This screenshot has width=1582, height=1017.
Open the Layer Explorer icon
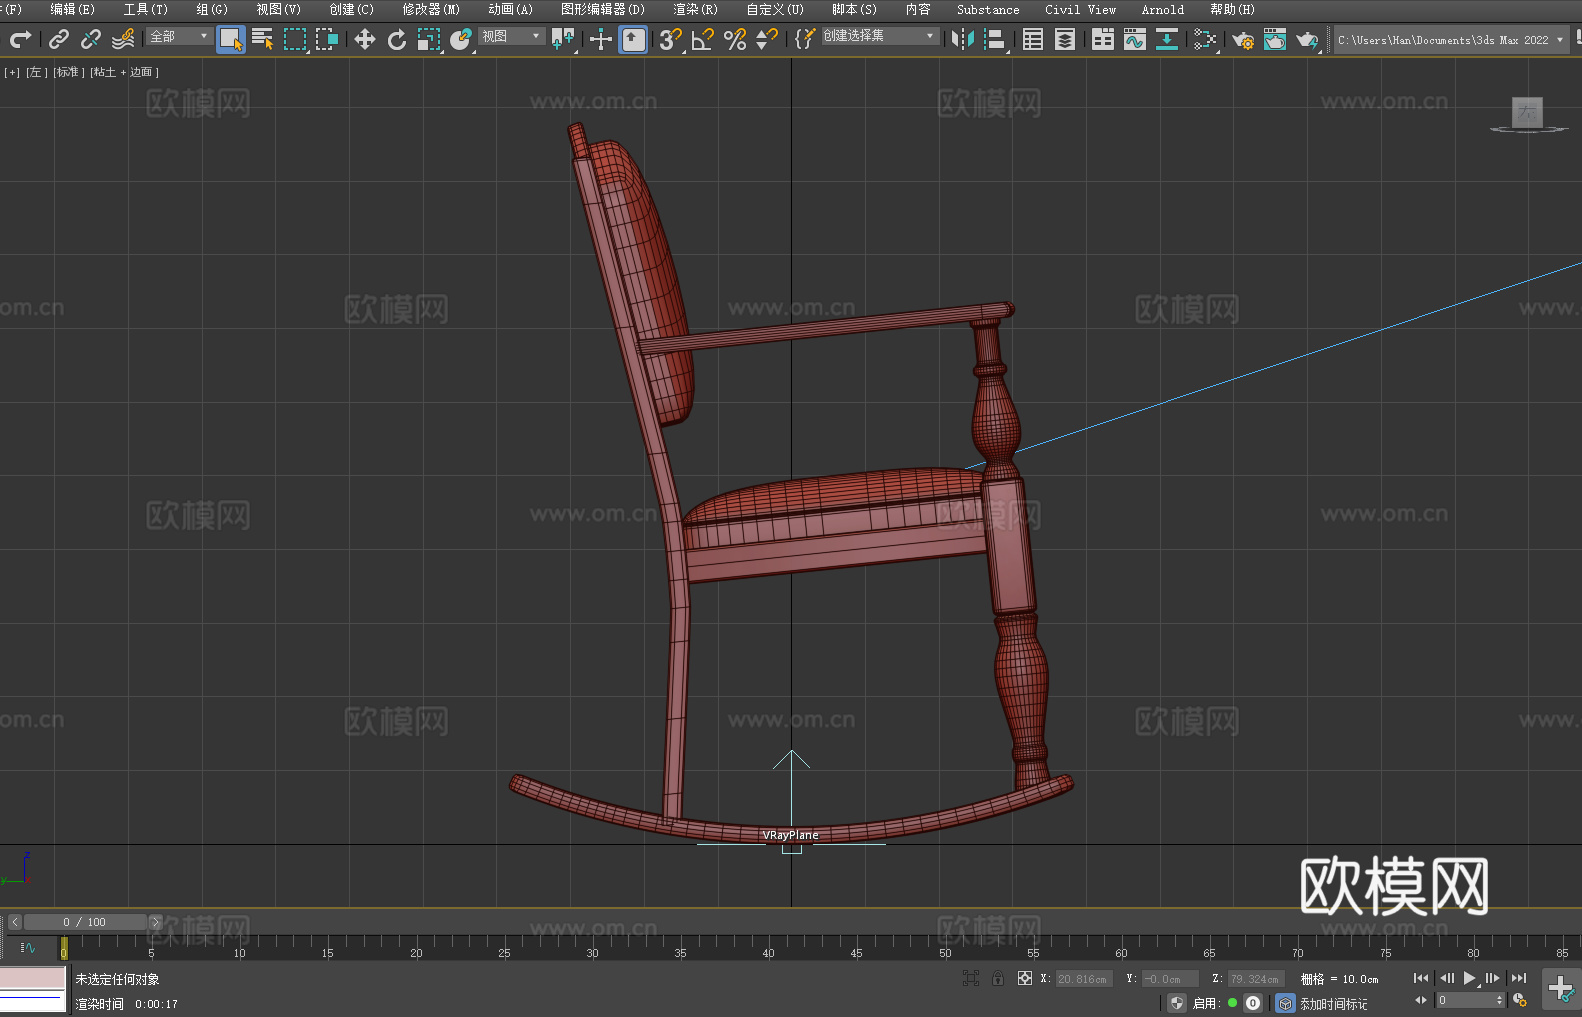pyautogui.click(x=1065, y=39)
